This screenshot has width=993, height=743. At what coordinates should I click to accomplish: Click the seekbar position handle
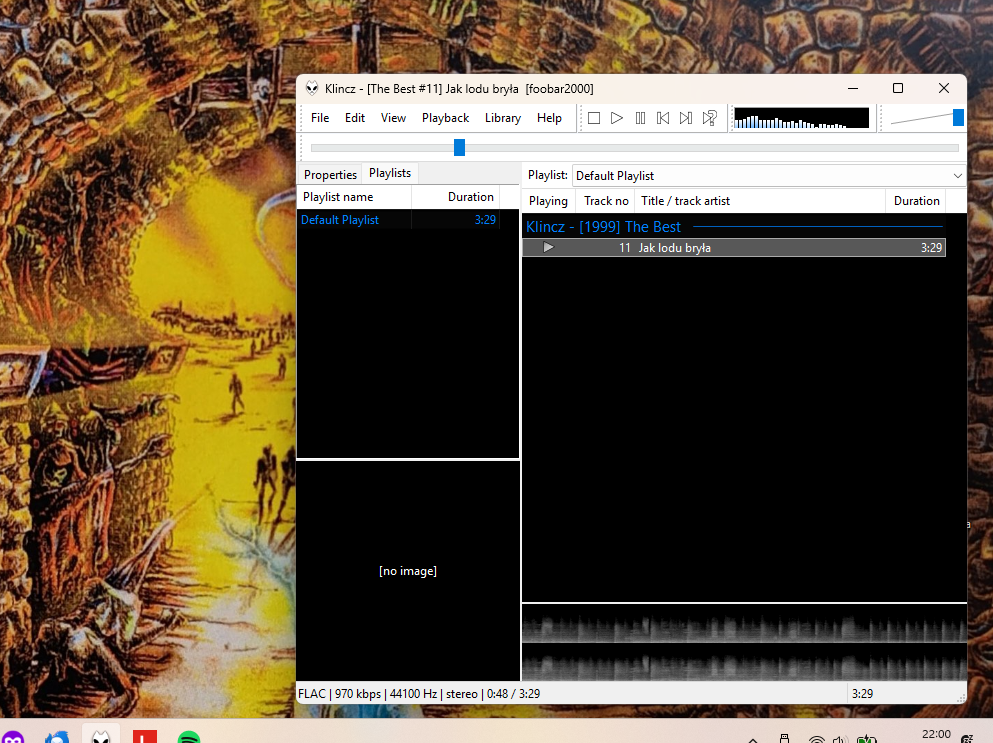(460, 148)
